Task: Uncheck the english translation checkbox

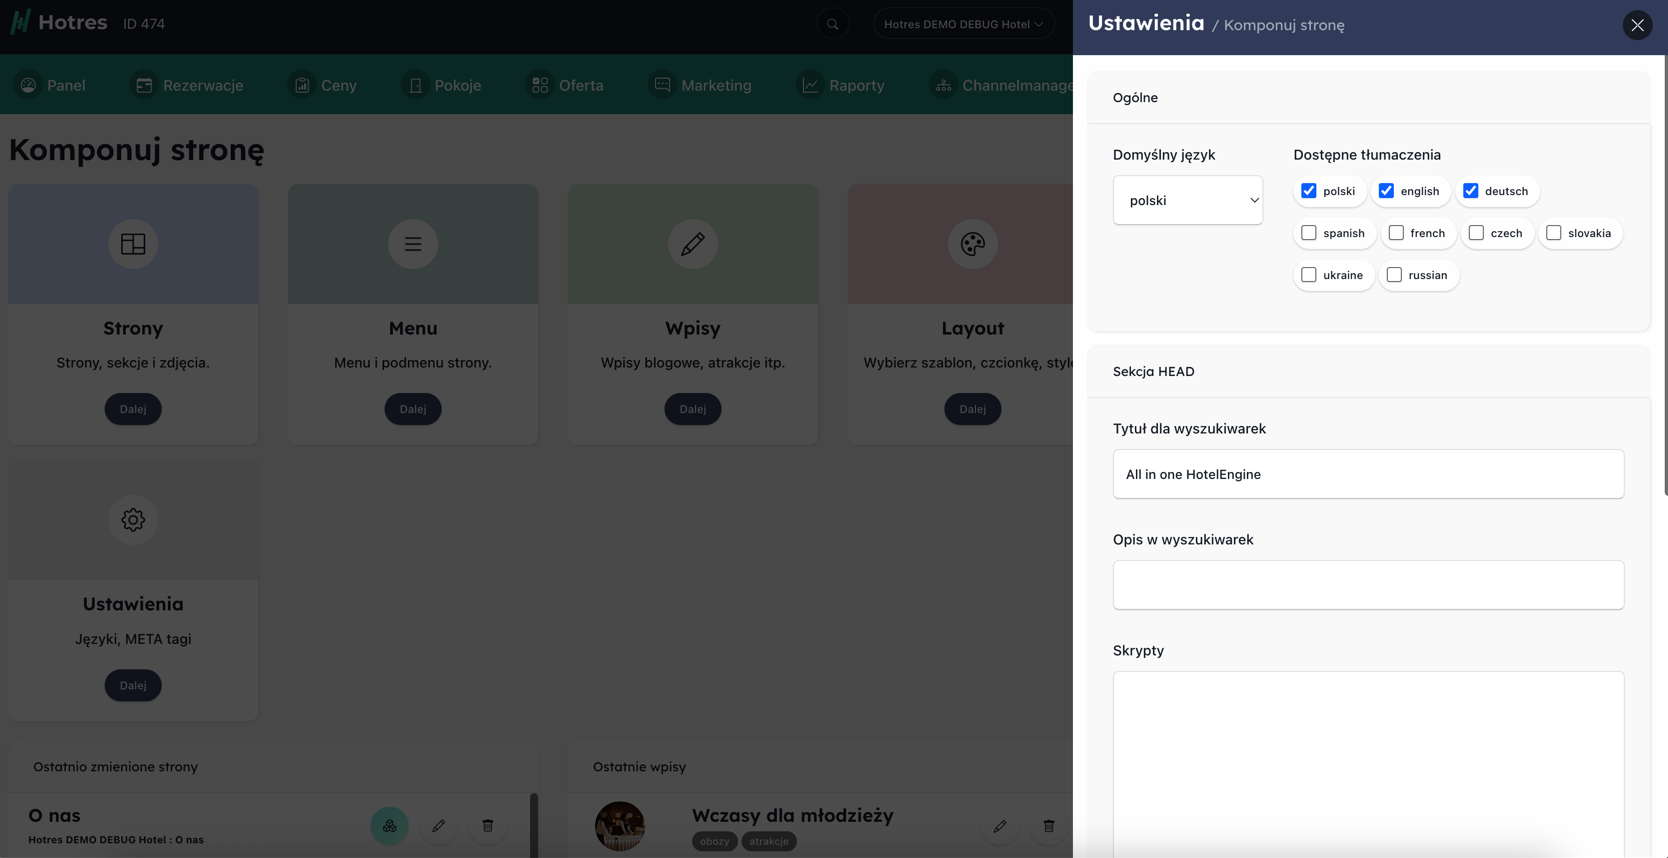Action: coord(1386,191)
